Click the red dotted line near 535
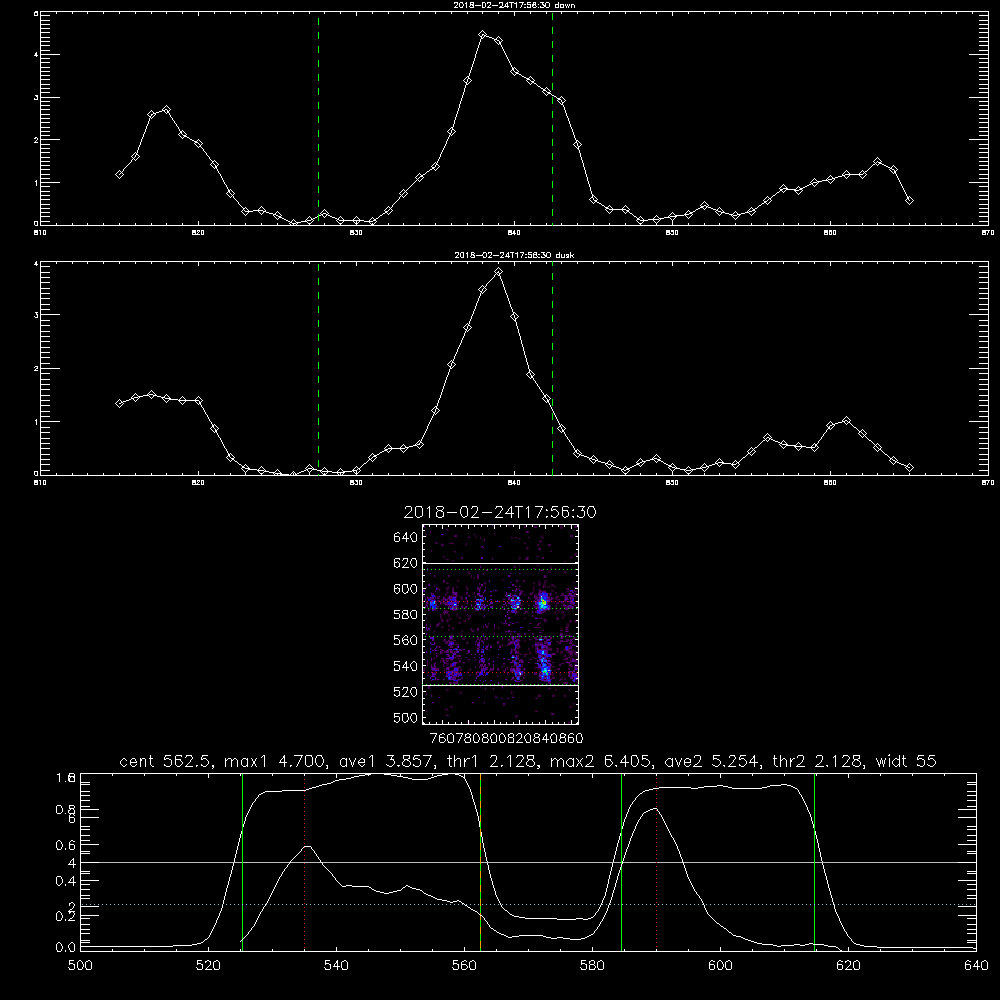1000x1000 pixels. click(x=305, y=862)
